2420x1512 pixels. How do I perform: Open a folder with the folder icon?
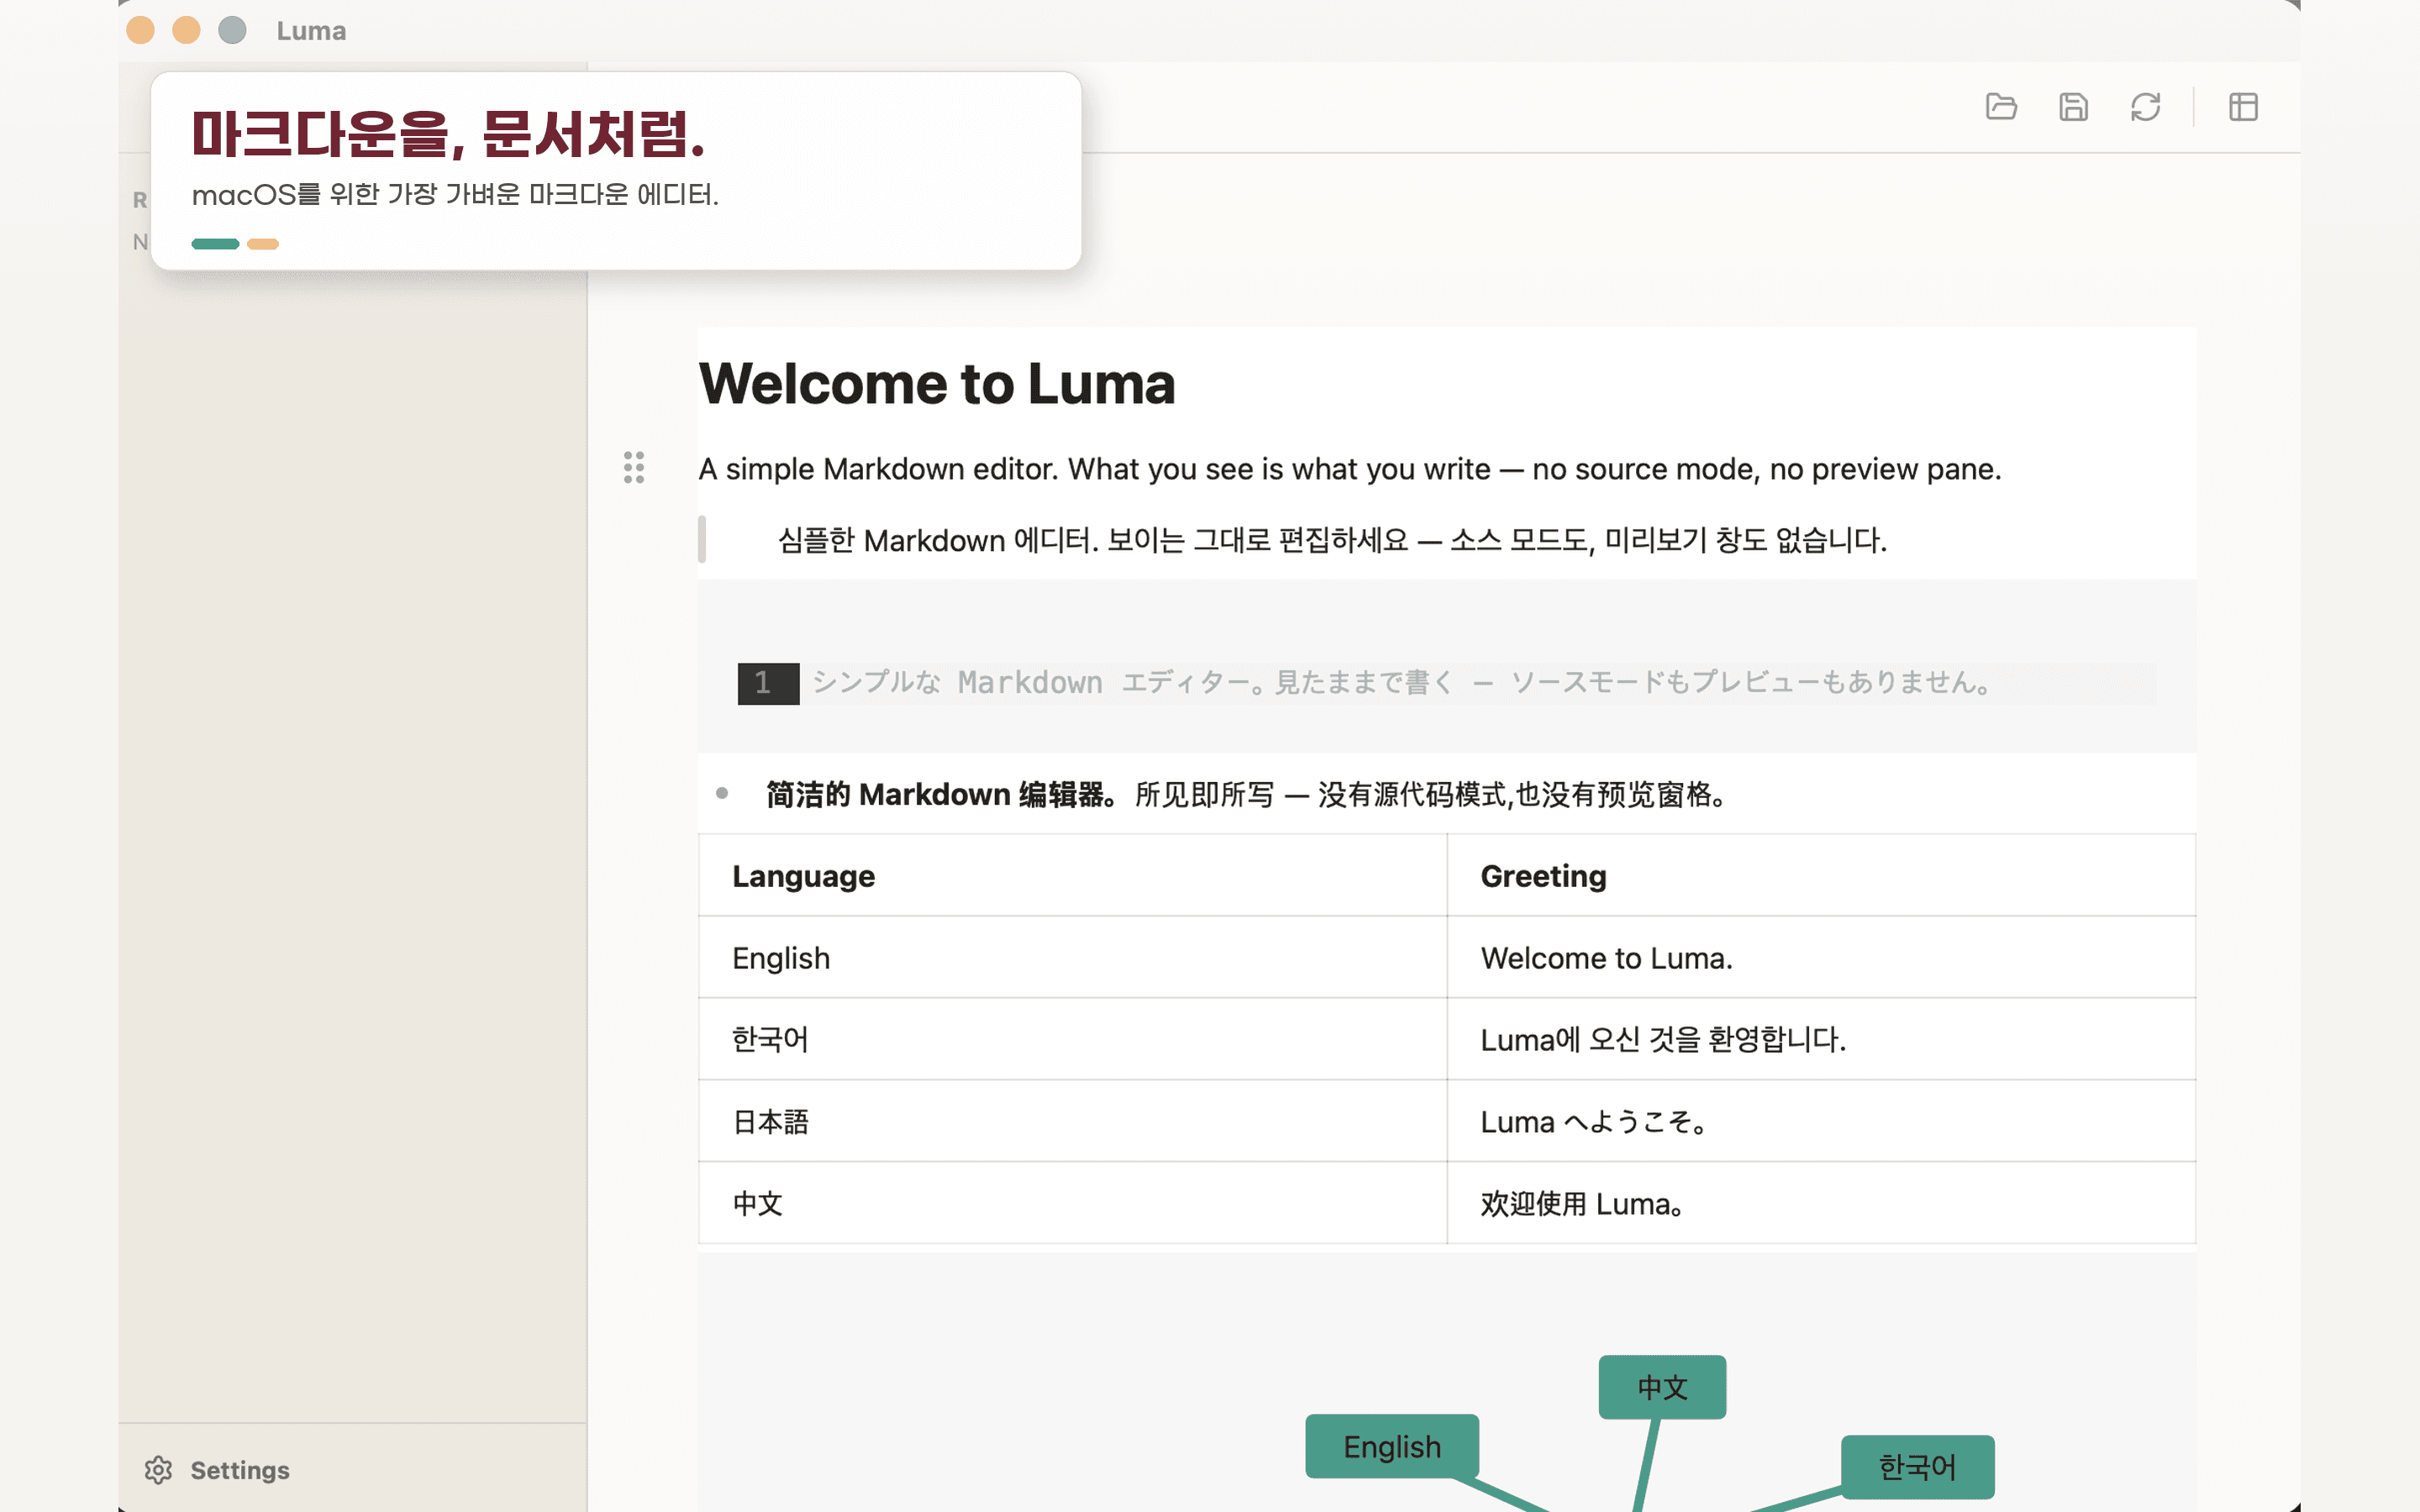[2001, 107]
